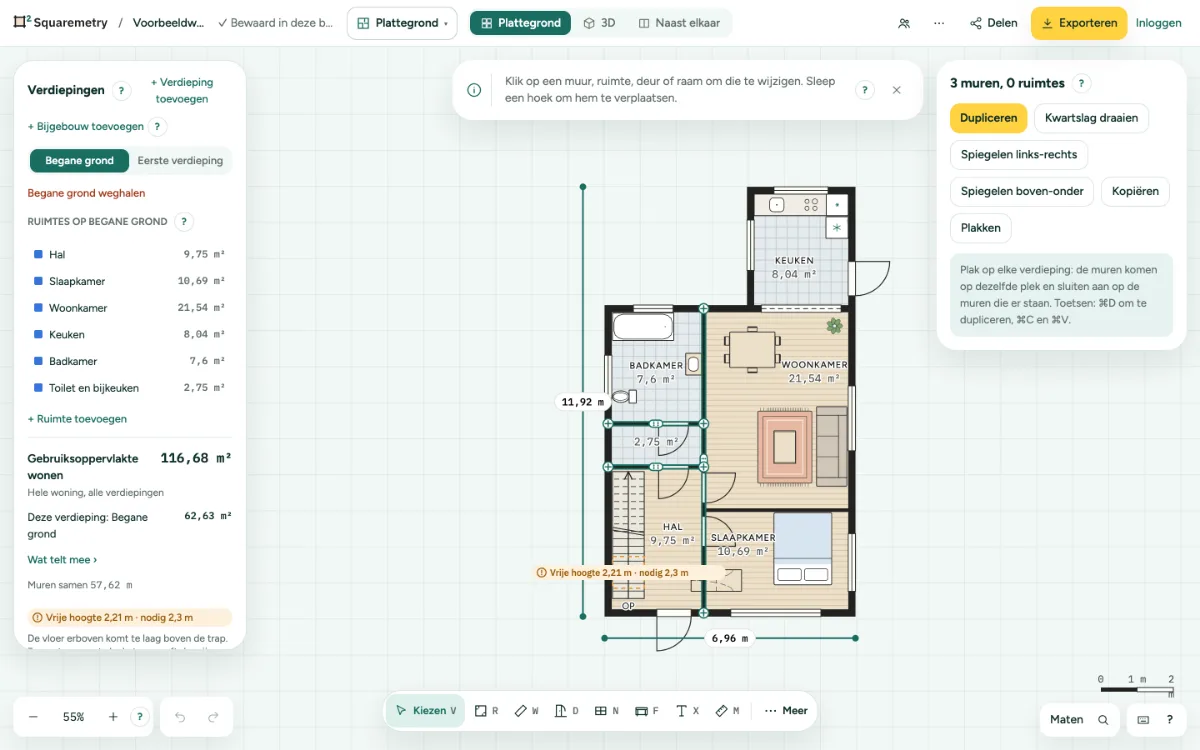
Task: Select the door tool (D)
Action: [567, 711]
